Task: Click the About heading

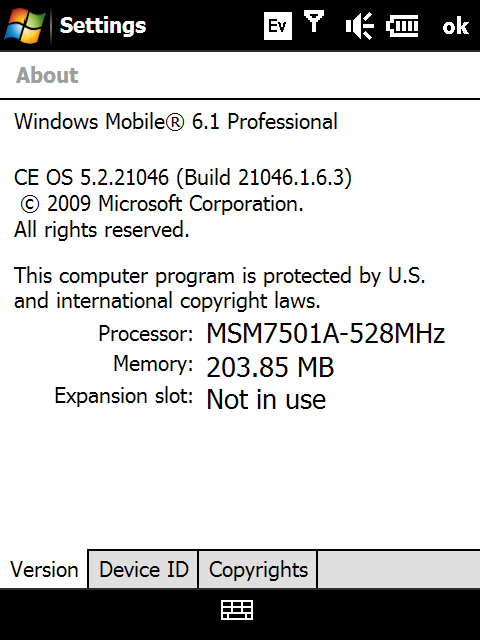Action: pos(47,75)
